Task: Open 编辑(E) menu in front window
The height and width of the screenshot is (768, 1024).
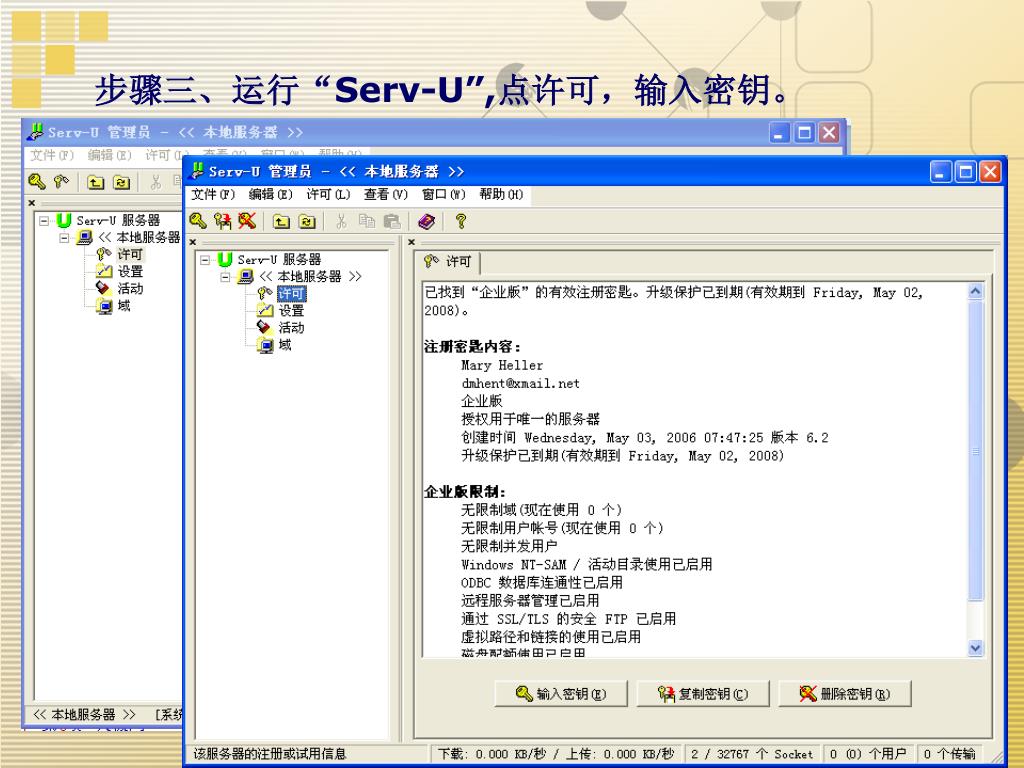Action: [270, 195]
